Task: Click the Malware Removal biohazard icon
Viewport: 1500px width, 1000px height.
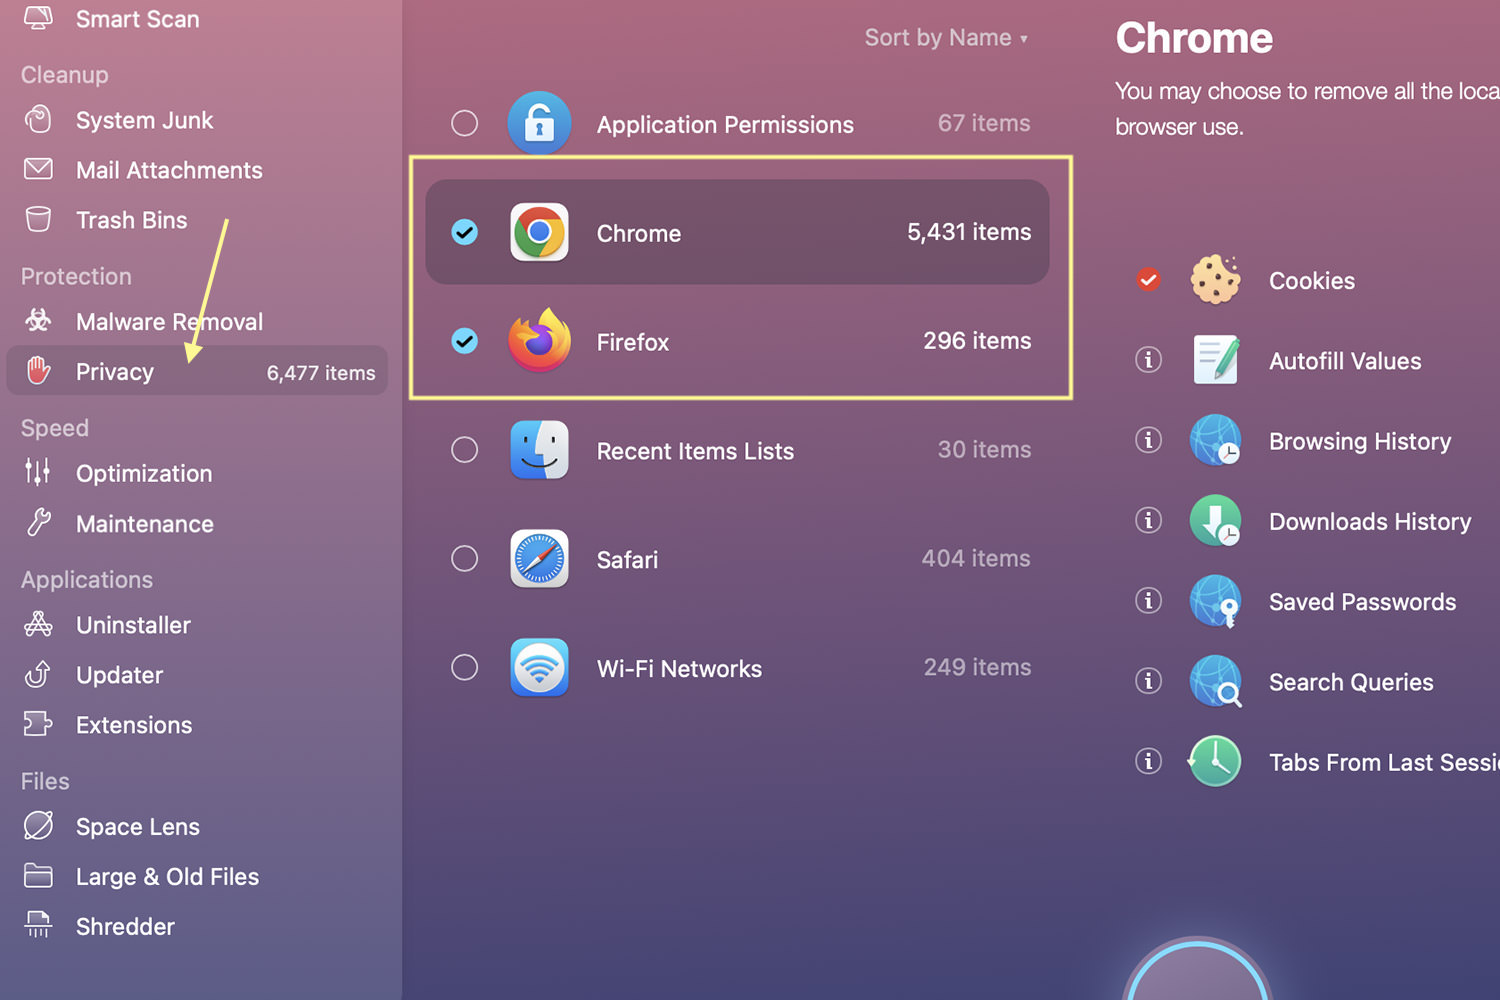Action: pos(38,321)
